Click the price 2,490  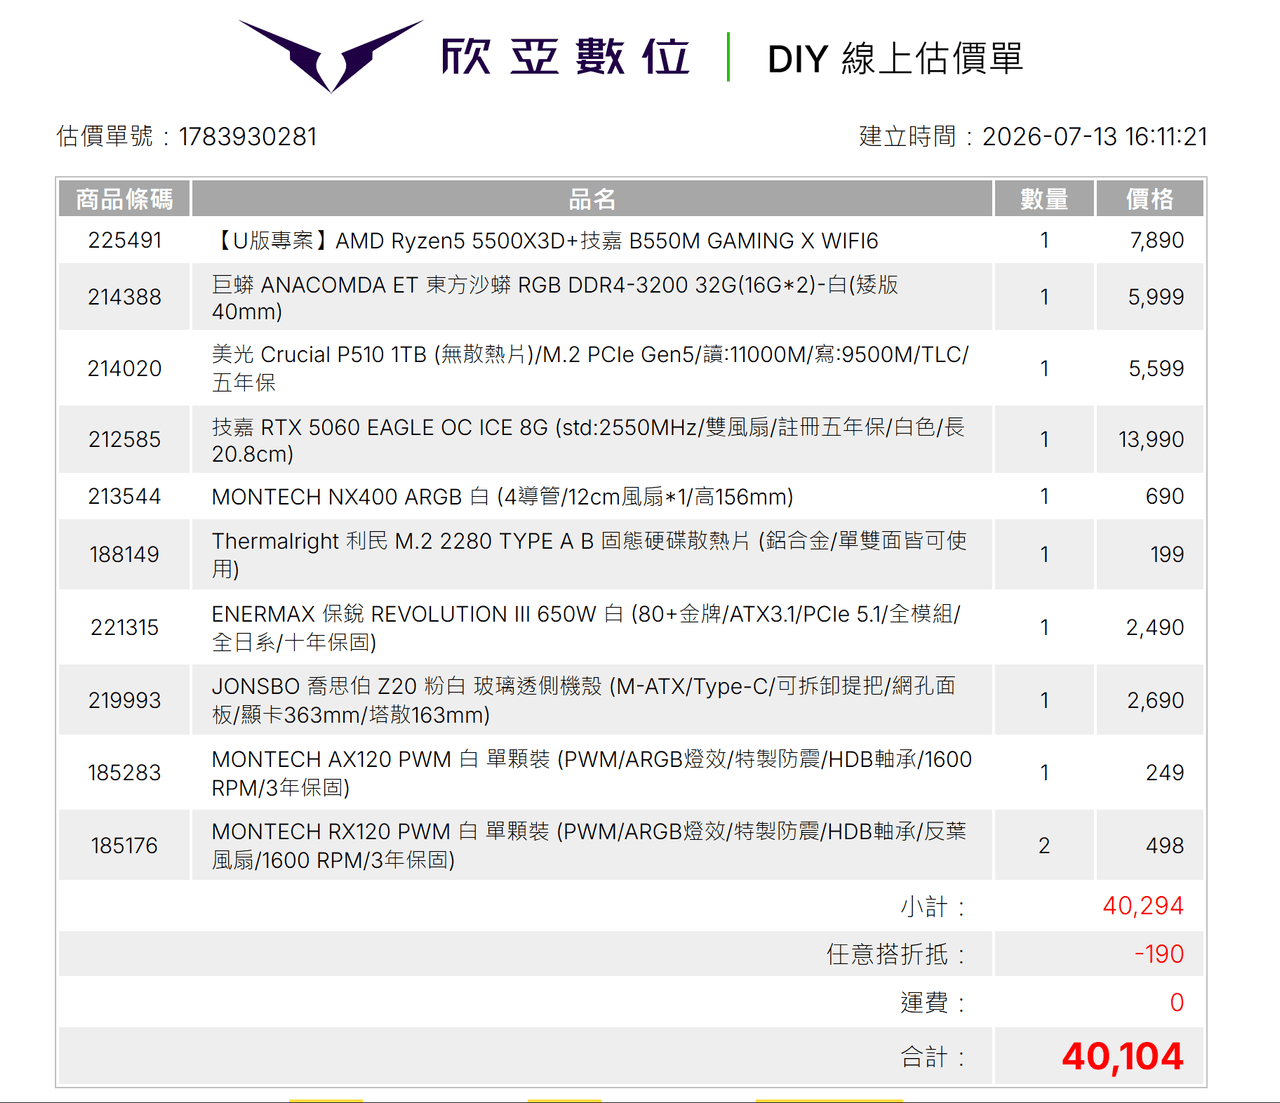(1155, 627)
